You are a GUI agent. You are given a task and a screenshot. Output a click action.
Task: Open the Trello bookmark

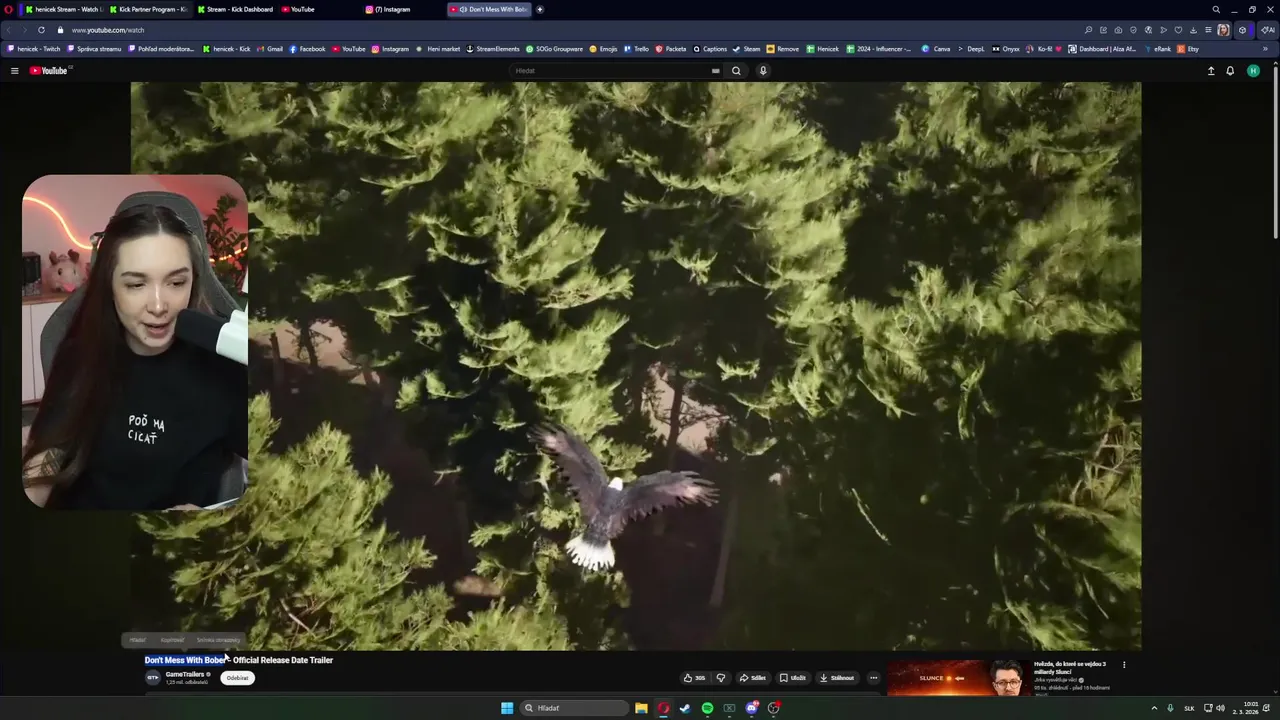click(x=636, y=48)
